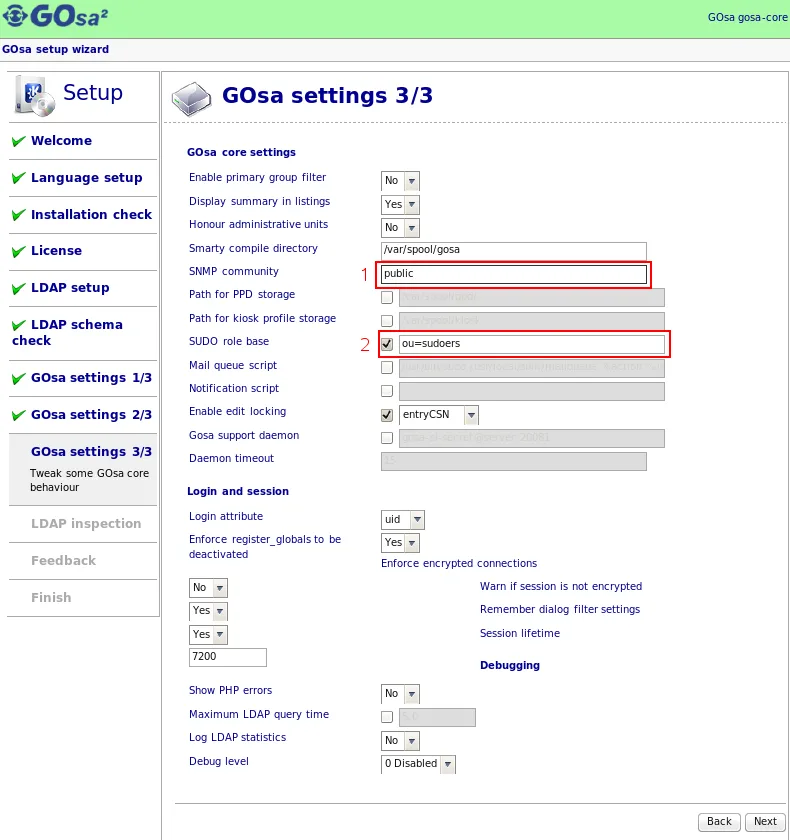Select the GOsa settings 3/3 step

pyautogui.click(x=92, y=452)
